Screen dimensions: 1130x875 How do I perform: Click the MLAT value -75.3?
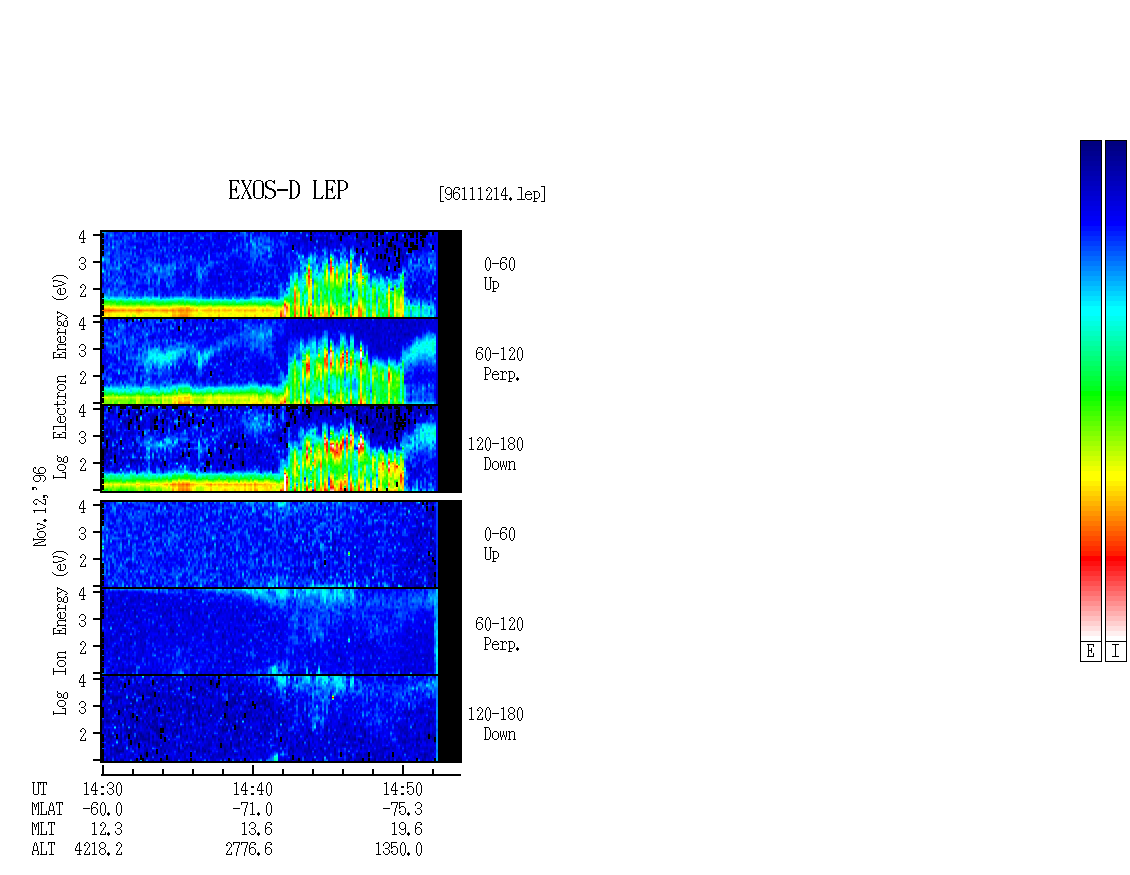pyautogui.click(x=402, y=809)
